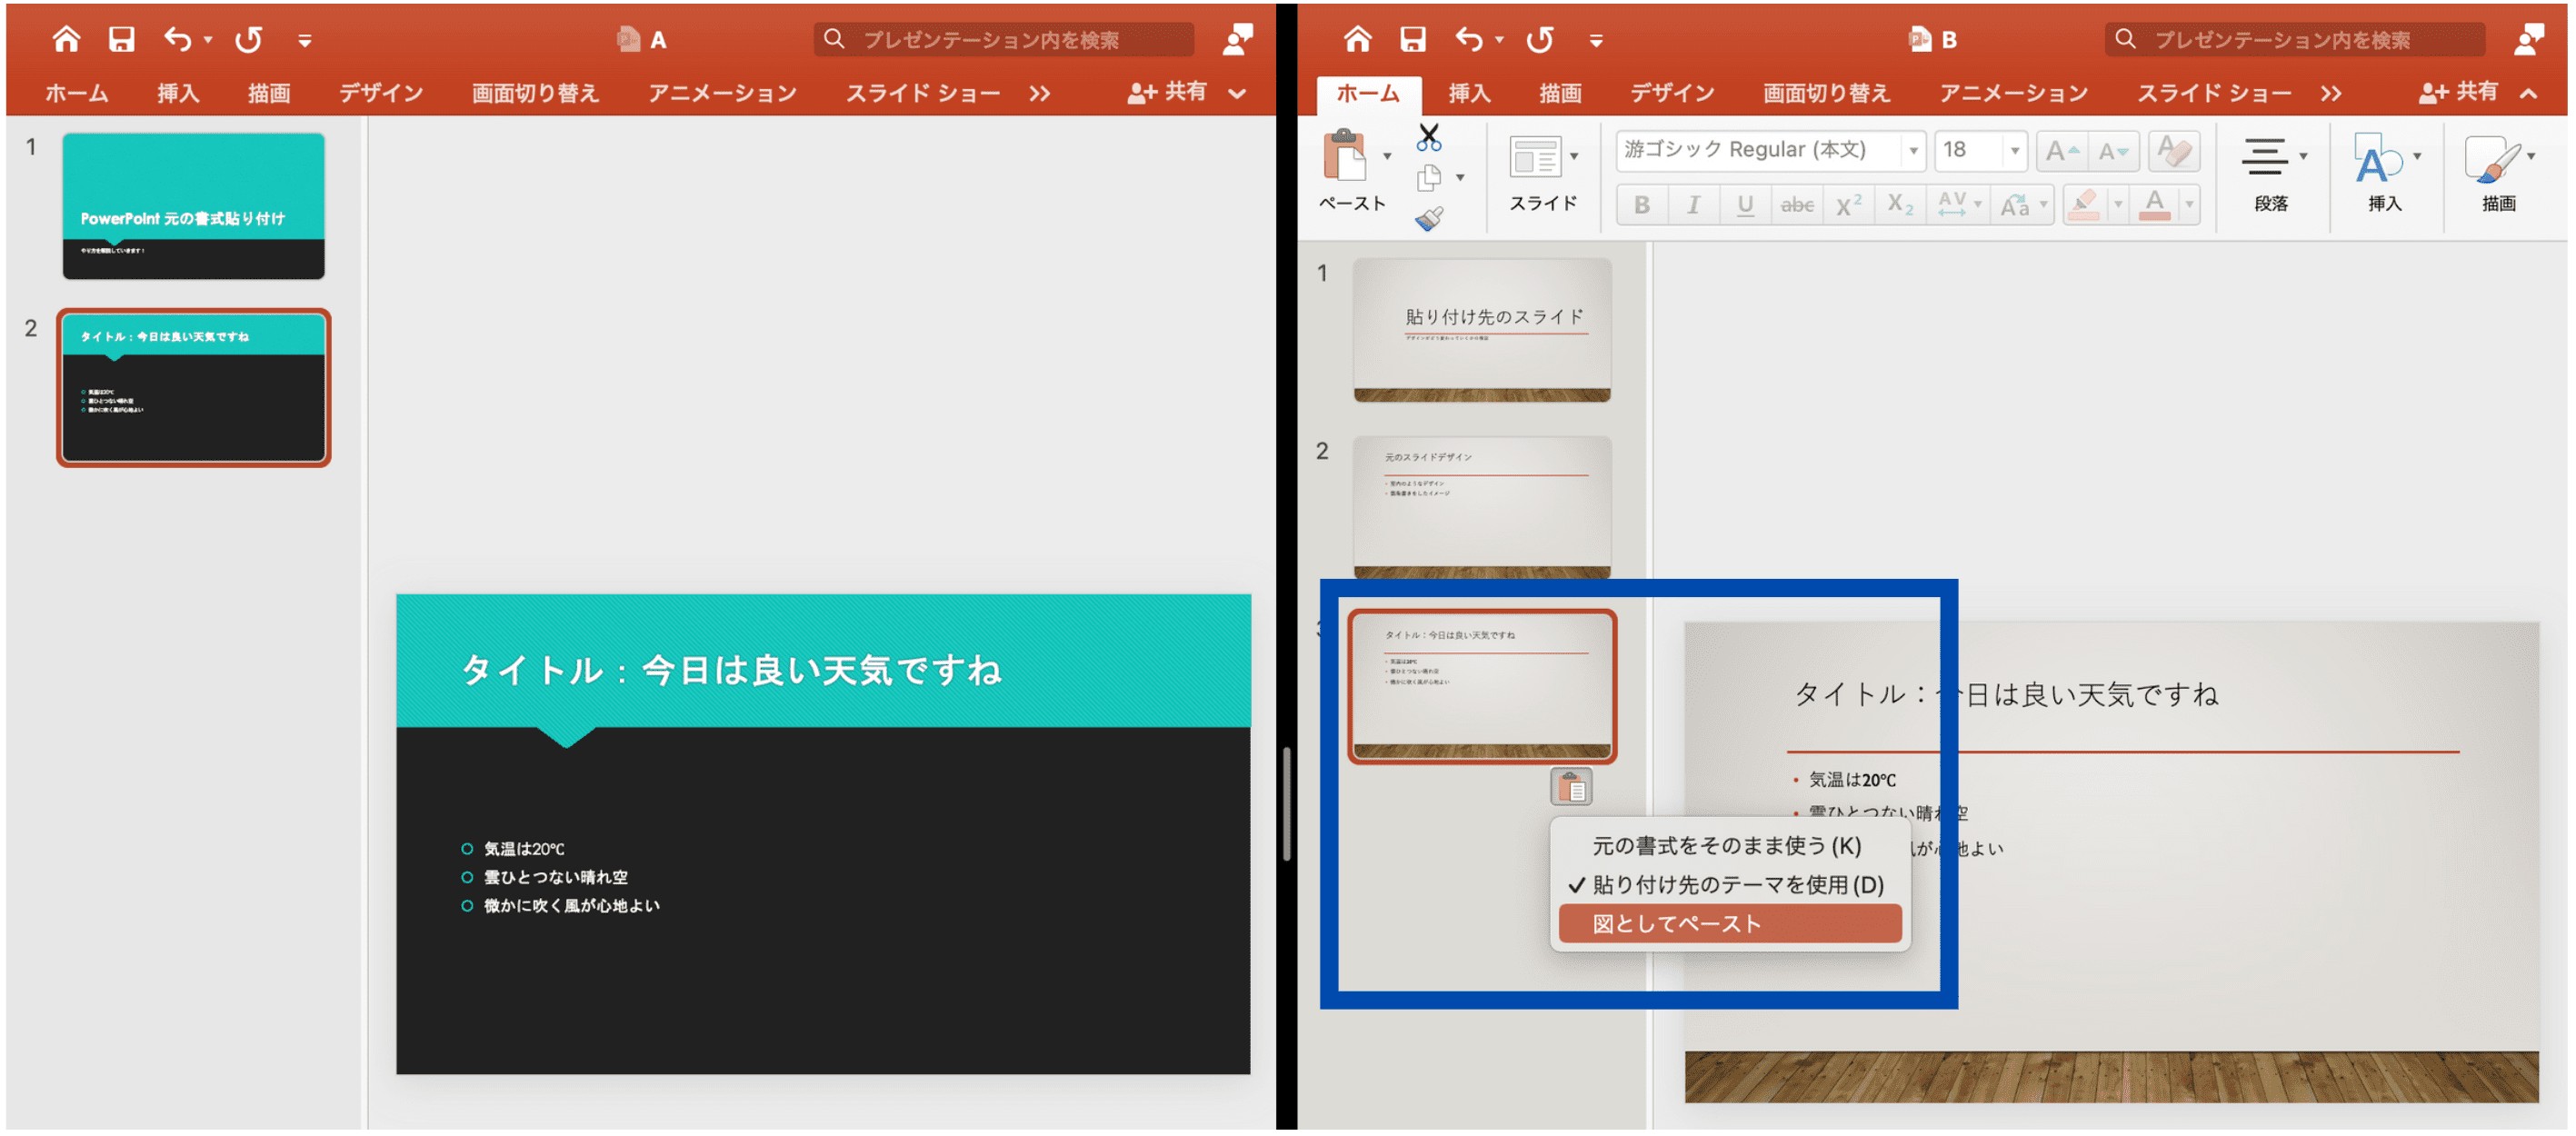This screenshot has width=2576, height=1136.
Task: Show more ribbon tabs in window A
Action: 1040,93
